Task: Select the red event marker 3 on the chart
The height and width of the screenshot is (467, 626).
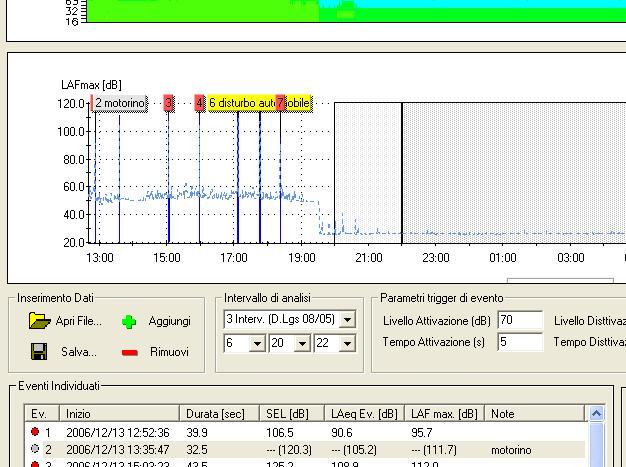Action: pos(168,103)
